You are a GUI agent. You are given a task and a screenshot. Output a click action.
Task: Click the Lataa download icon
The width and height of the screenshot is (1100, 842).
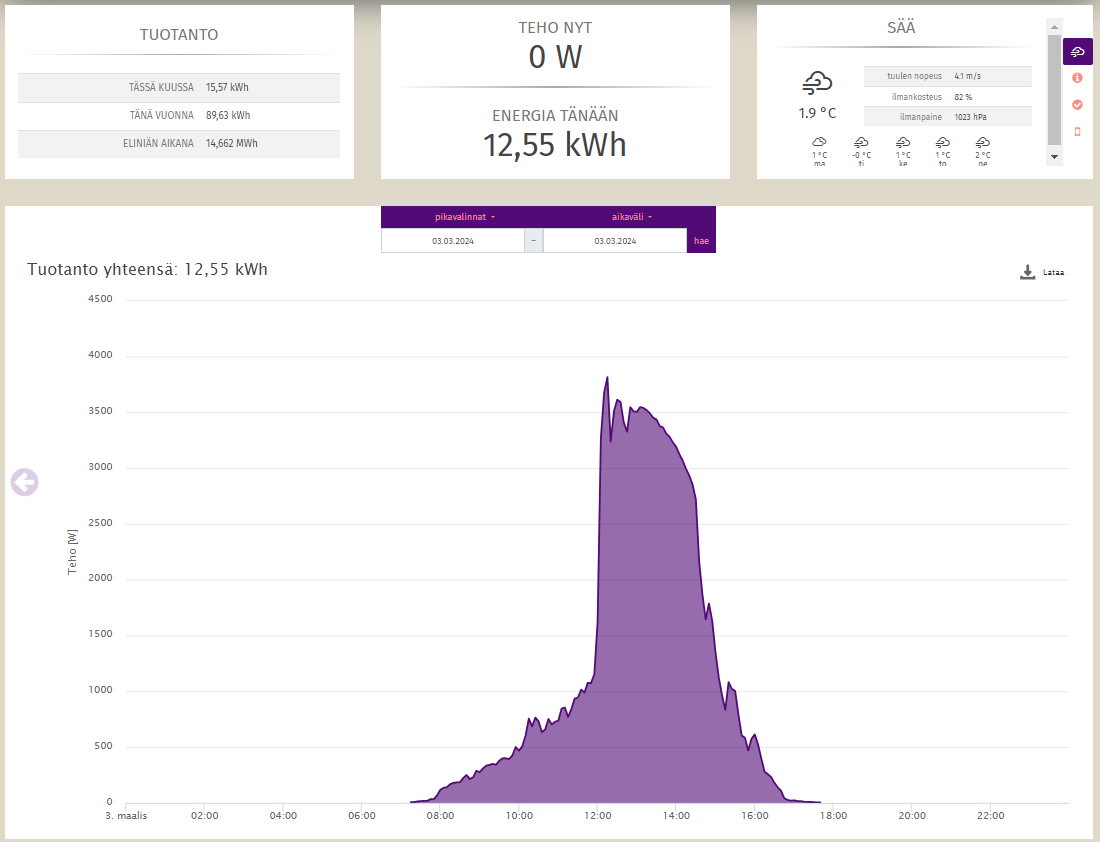click(x=1027, y=272)
